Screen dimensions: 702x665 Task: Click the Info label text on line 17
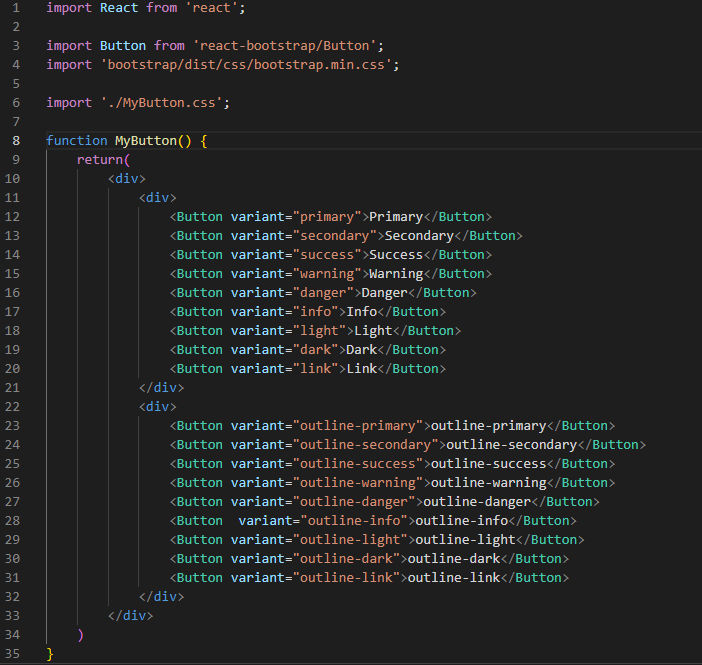pyautogui.click(x=362, y=311)
